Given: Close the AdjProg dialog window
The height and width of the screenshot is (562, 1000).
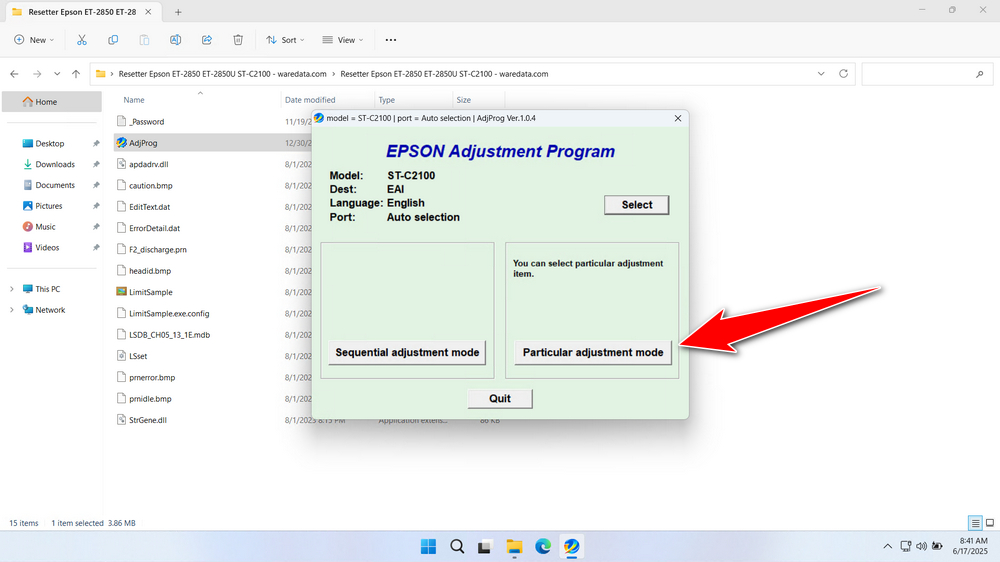Looking at the screenshot, I should (x=678, y=118).
